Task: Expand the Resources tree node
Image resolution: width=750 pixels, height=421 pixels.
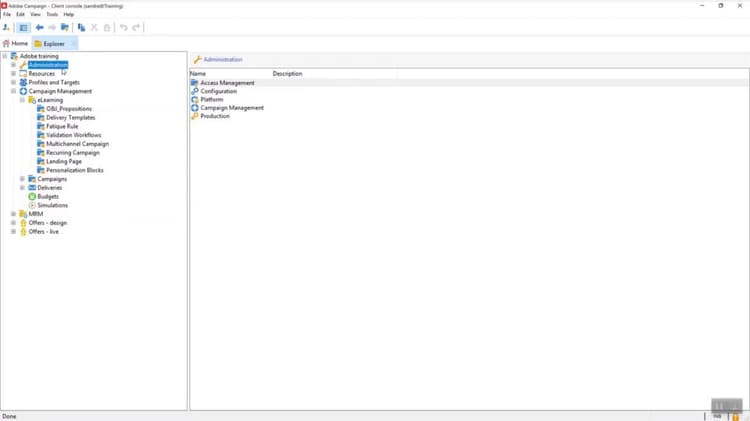Action: click(x=13, y=74)
